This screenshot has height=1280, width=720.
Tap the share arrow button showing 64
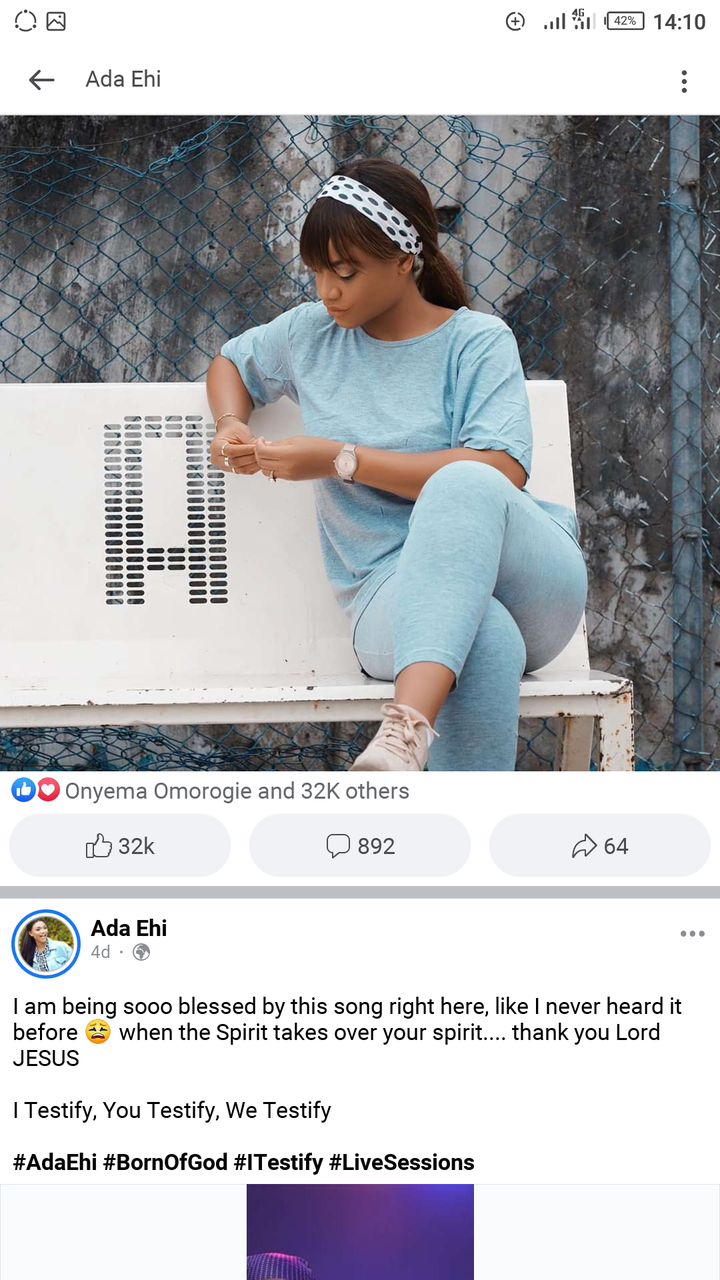point(600,846)
